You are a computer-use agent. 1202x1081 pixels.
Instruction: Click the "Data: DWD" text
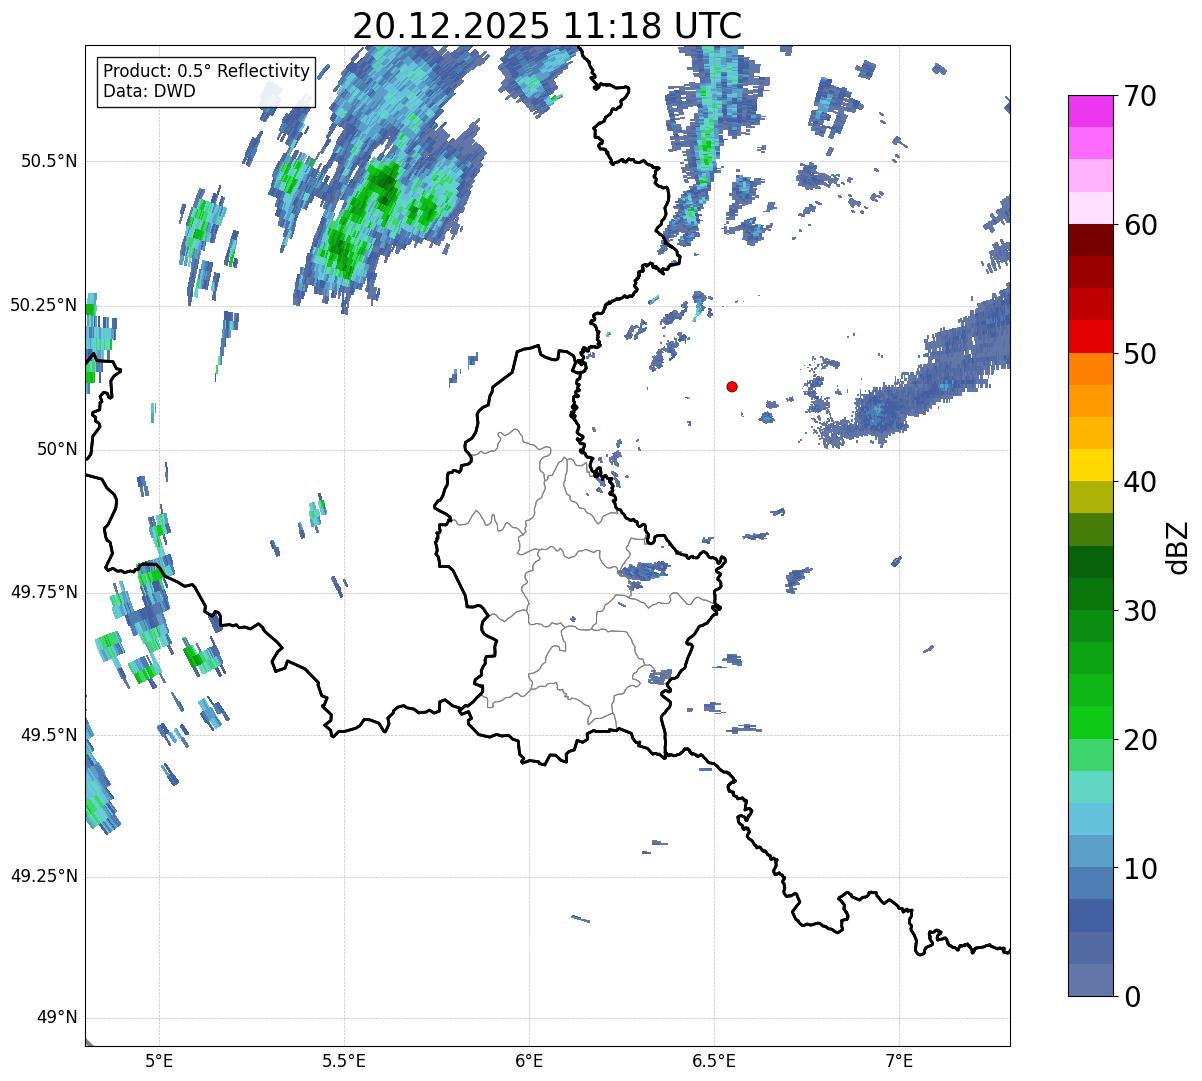click(149, 91)
